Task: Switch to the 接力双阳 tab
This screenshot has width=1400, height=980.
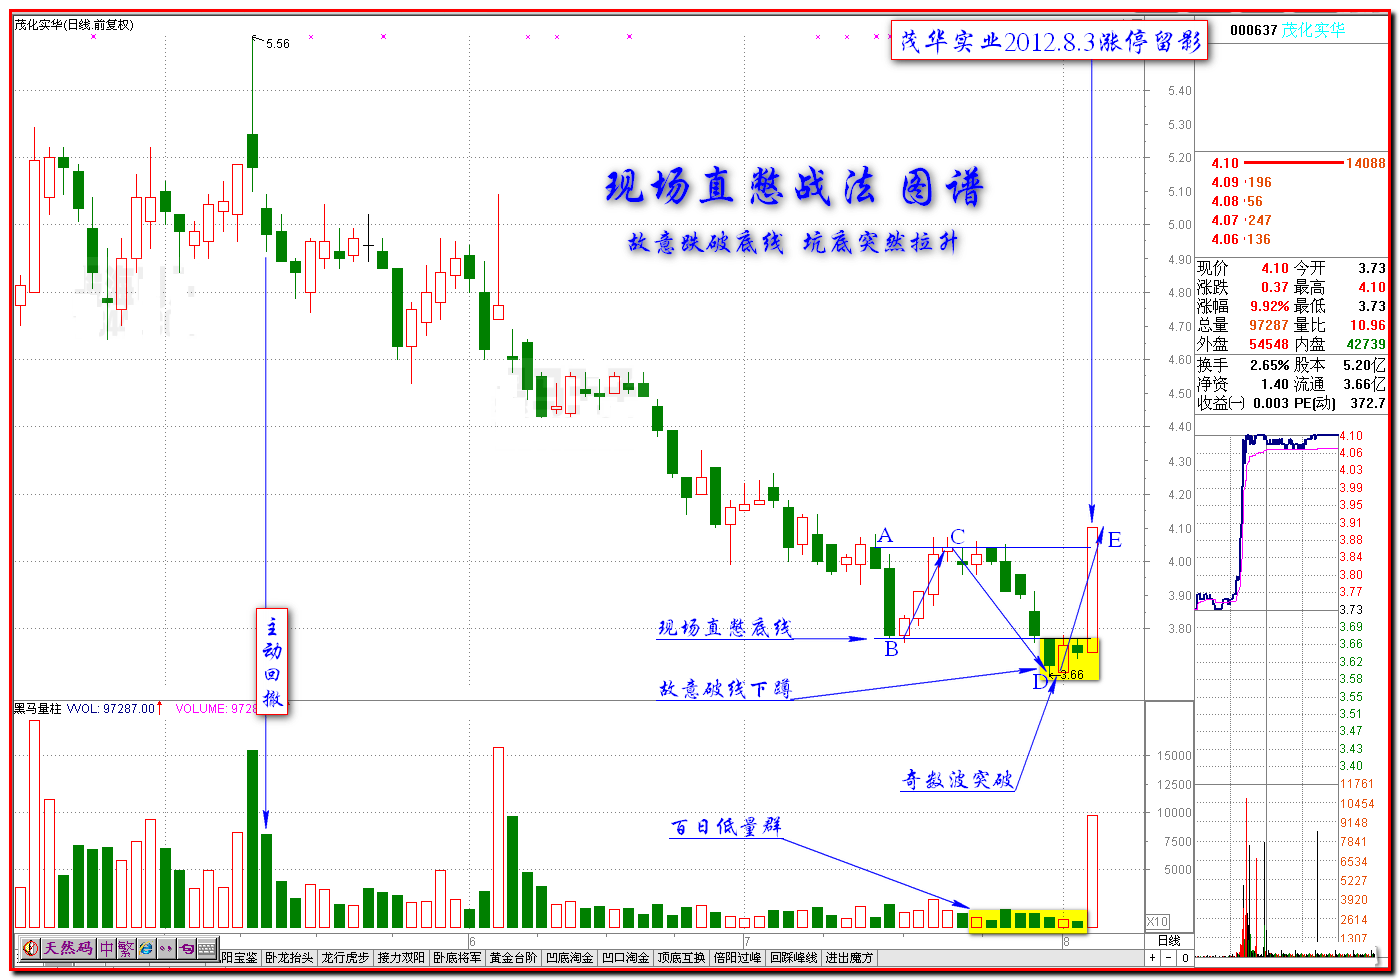Action: tap(401, 958)
